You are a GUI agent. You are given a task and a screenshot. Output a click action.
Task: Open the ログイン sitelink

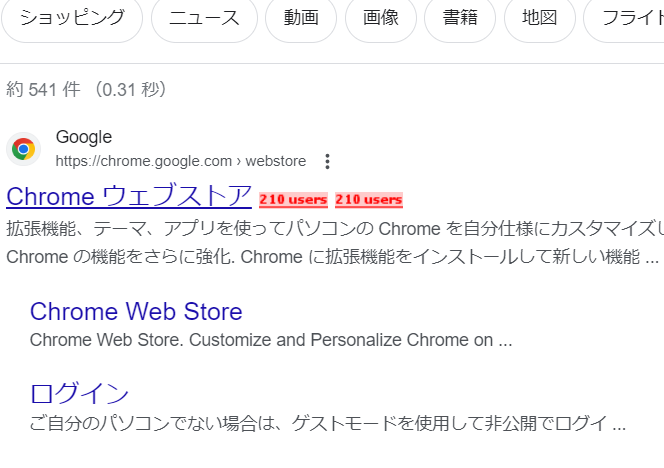pyautogui.click(x=79, y=393)
